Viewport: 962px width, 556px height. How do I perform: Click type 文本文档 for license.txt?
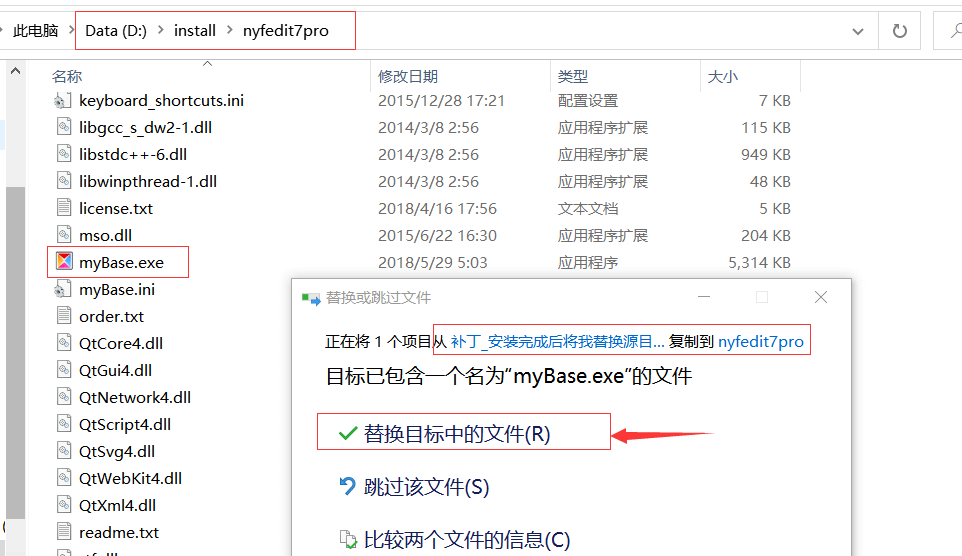pyautogui.click(x=588, y=209)
